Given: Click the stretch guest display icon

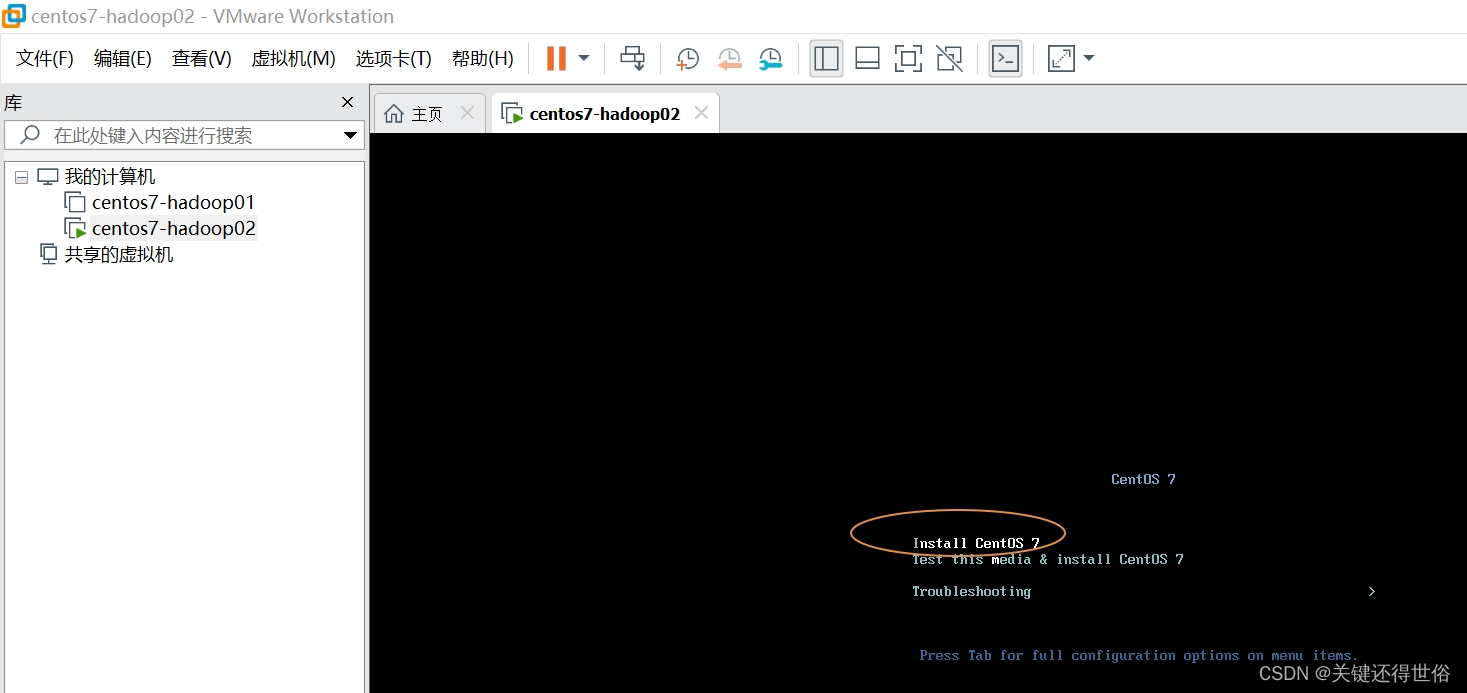Looking at the screenshot, I should pos(1060,59).
